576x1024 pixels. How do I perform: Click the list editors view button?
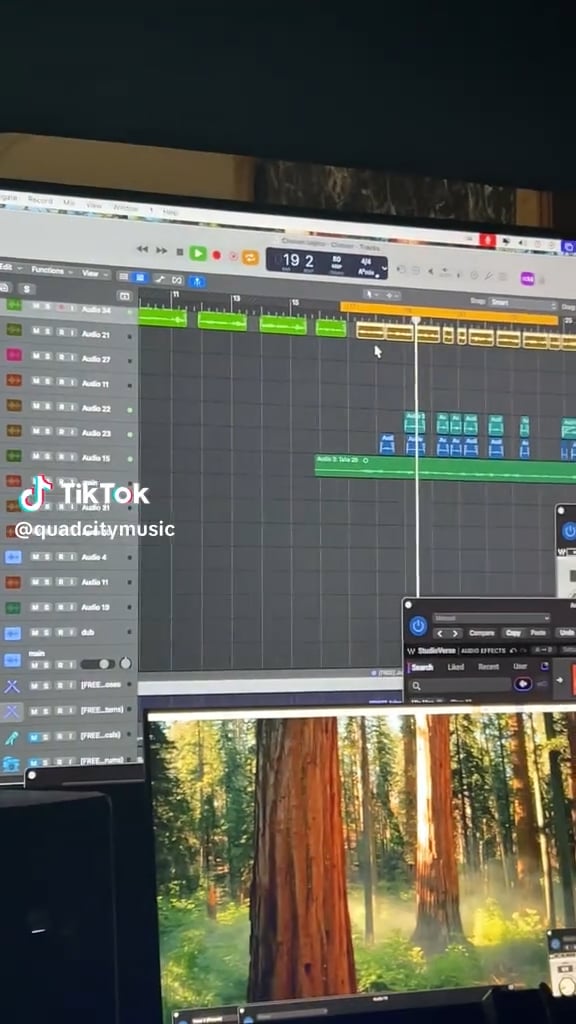tap(123, 276)
